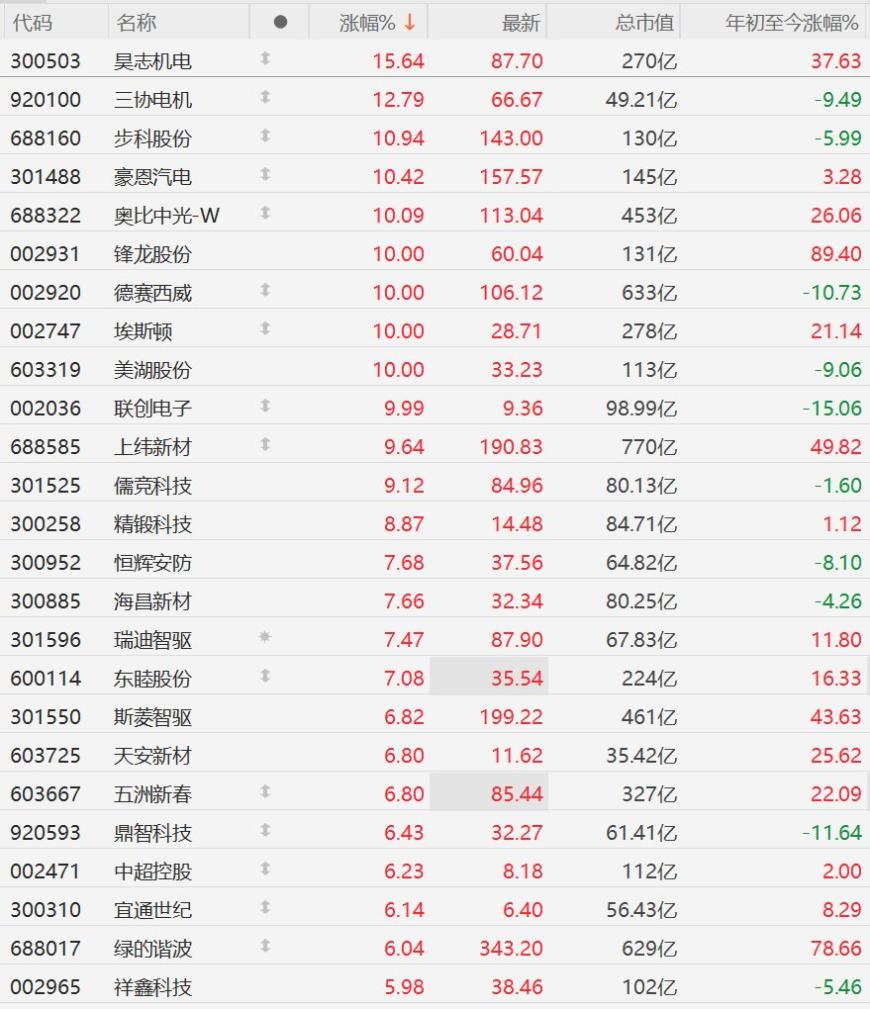Click 德赛西威 latest price 106.12
870x1009 pixels.
click(511, 293)
